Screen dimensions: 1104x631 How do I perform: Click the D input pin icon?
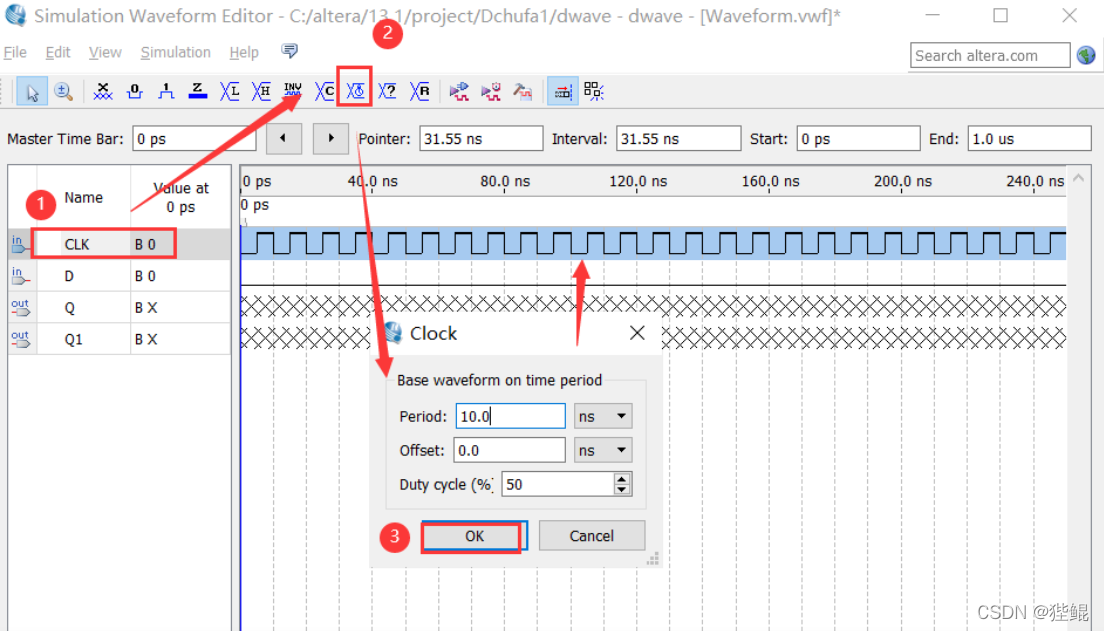[21, 275]
